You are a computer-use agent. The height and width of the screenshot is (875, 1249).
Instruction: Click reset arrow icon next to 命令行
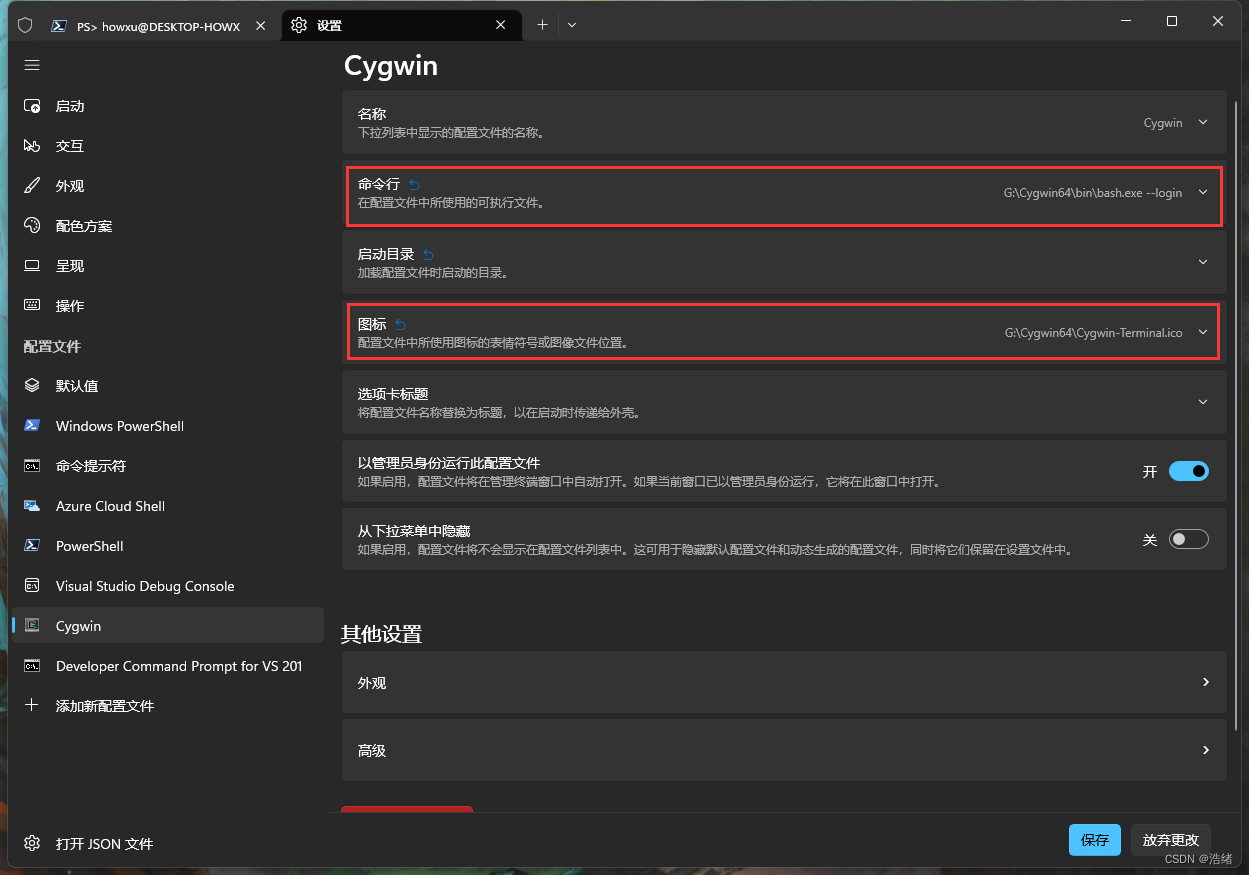coord(414,184)
